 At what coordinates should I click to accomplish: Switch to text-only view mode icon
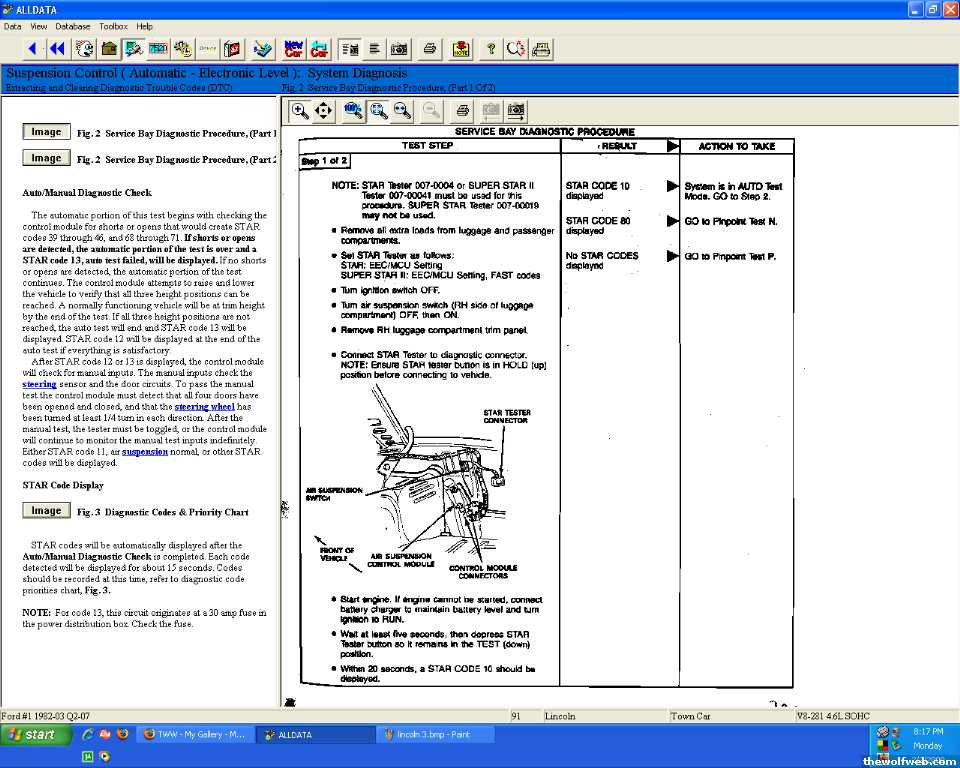374,48
